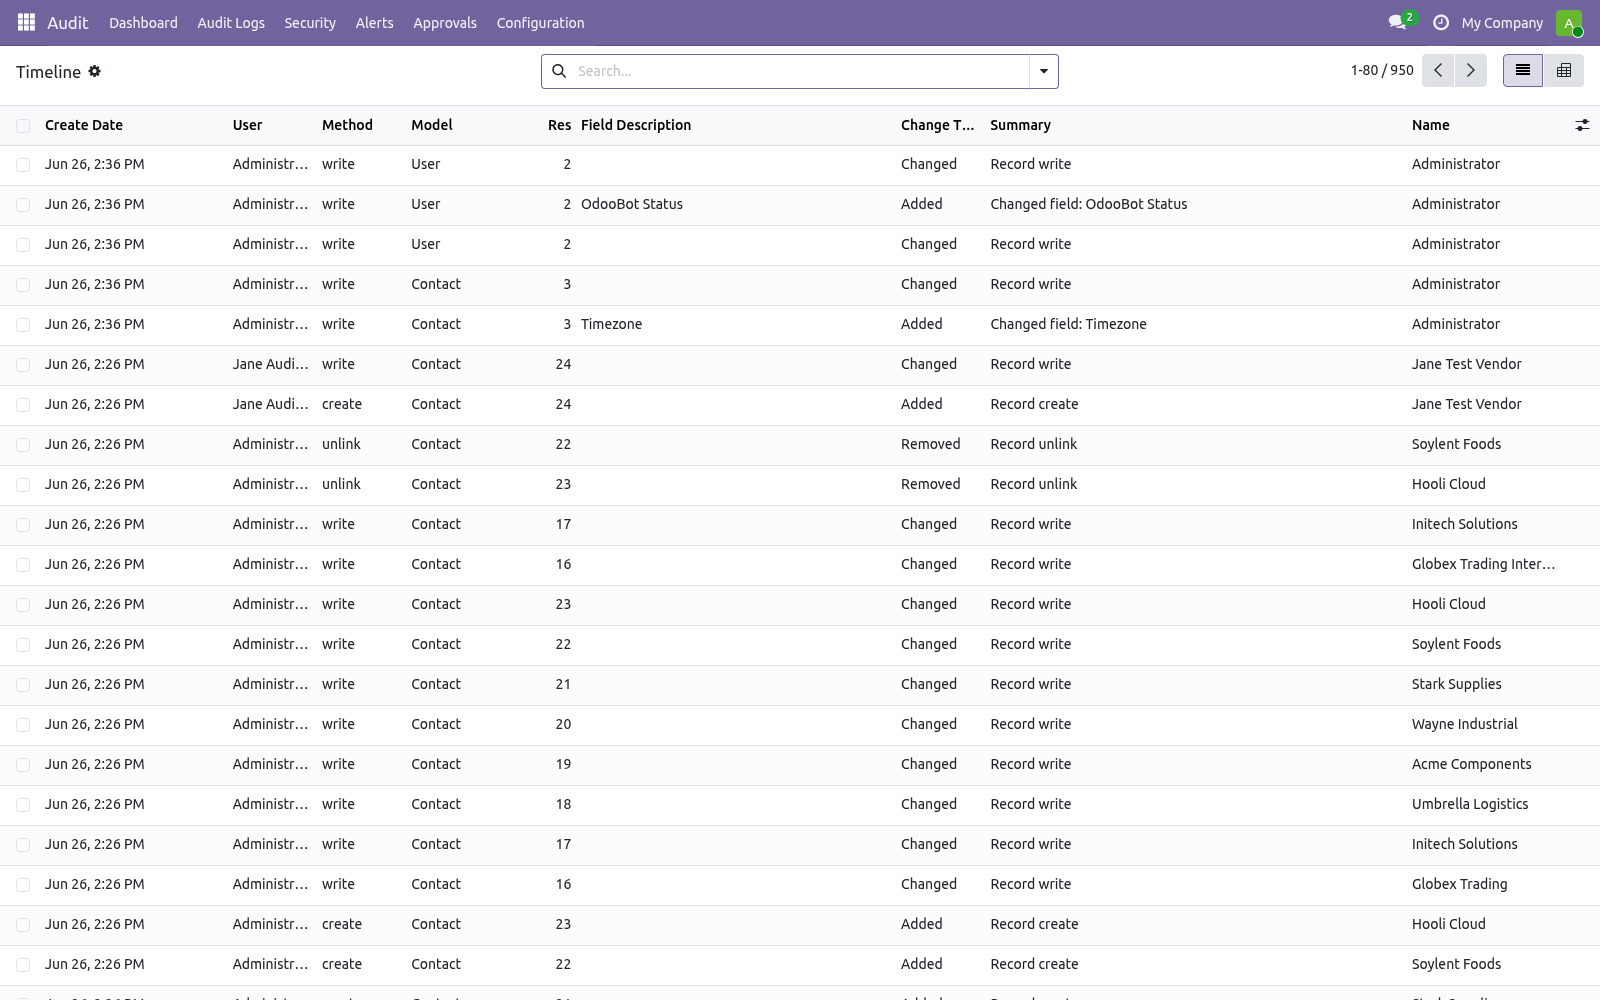Sort by Method column header
This screenshot has height=1000, width=1600.
coord(347,125)
